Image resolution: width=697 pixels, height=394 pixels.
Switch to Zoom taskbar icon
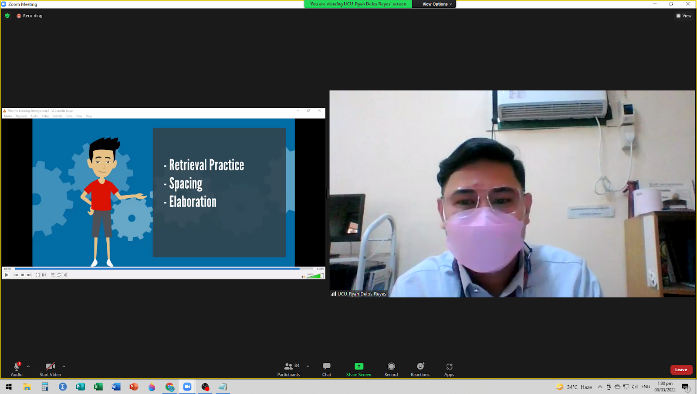point(187,387)
